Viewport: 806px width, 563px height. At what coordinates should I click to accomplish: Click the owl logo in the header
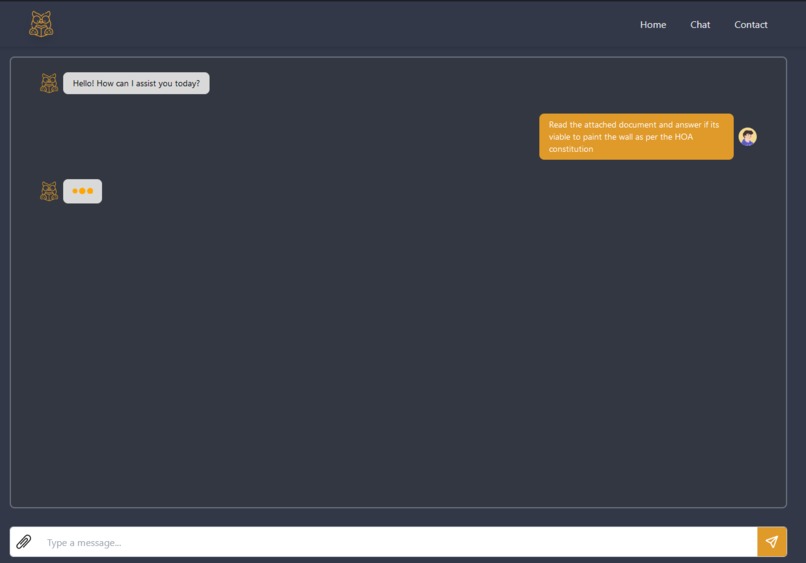pyautogui.click(x=41, y=24)
